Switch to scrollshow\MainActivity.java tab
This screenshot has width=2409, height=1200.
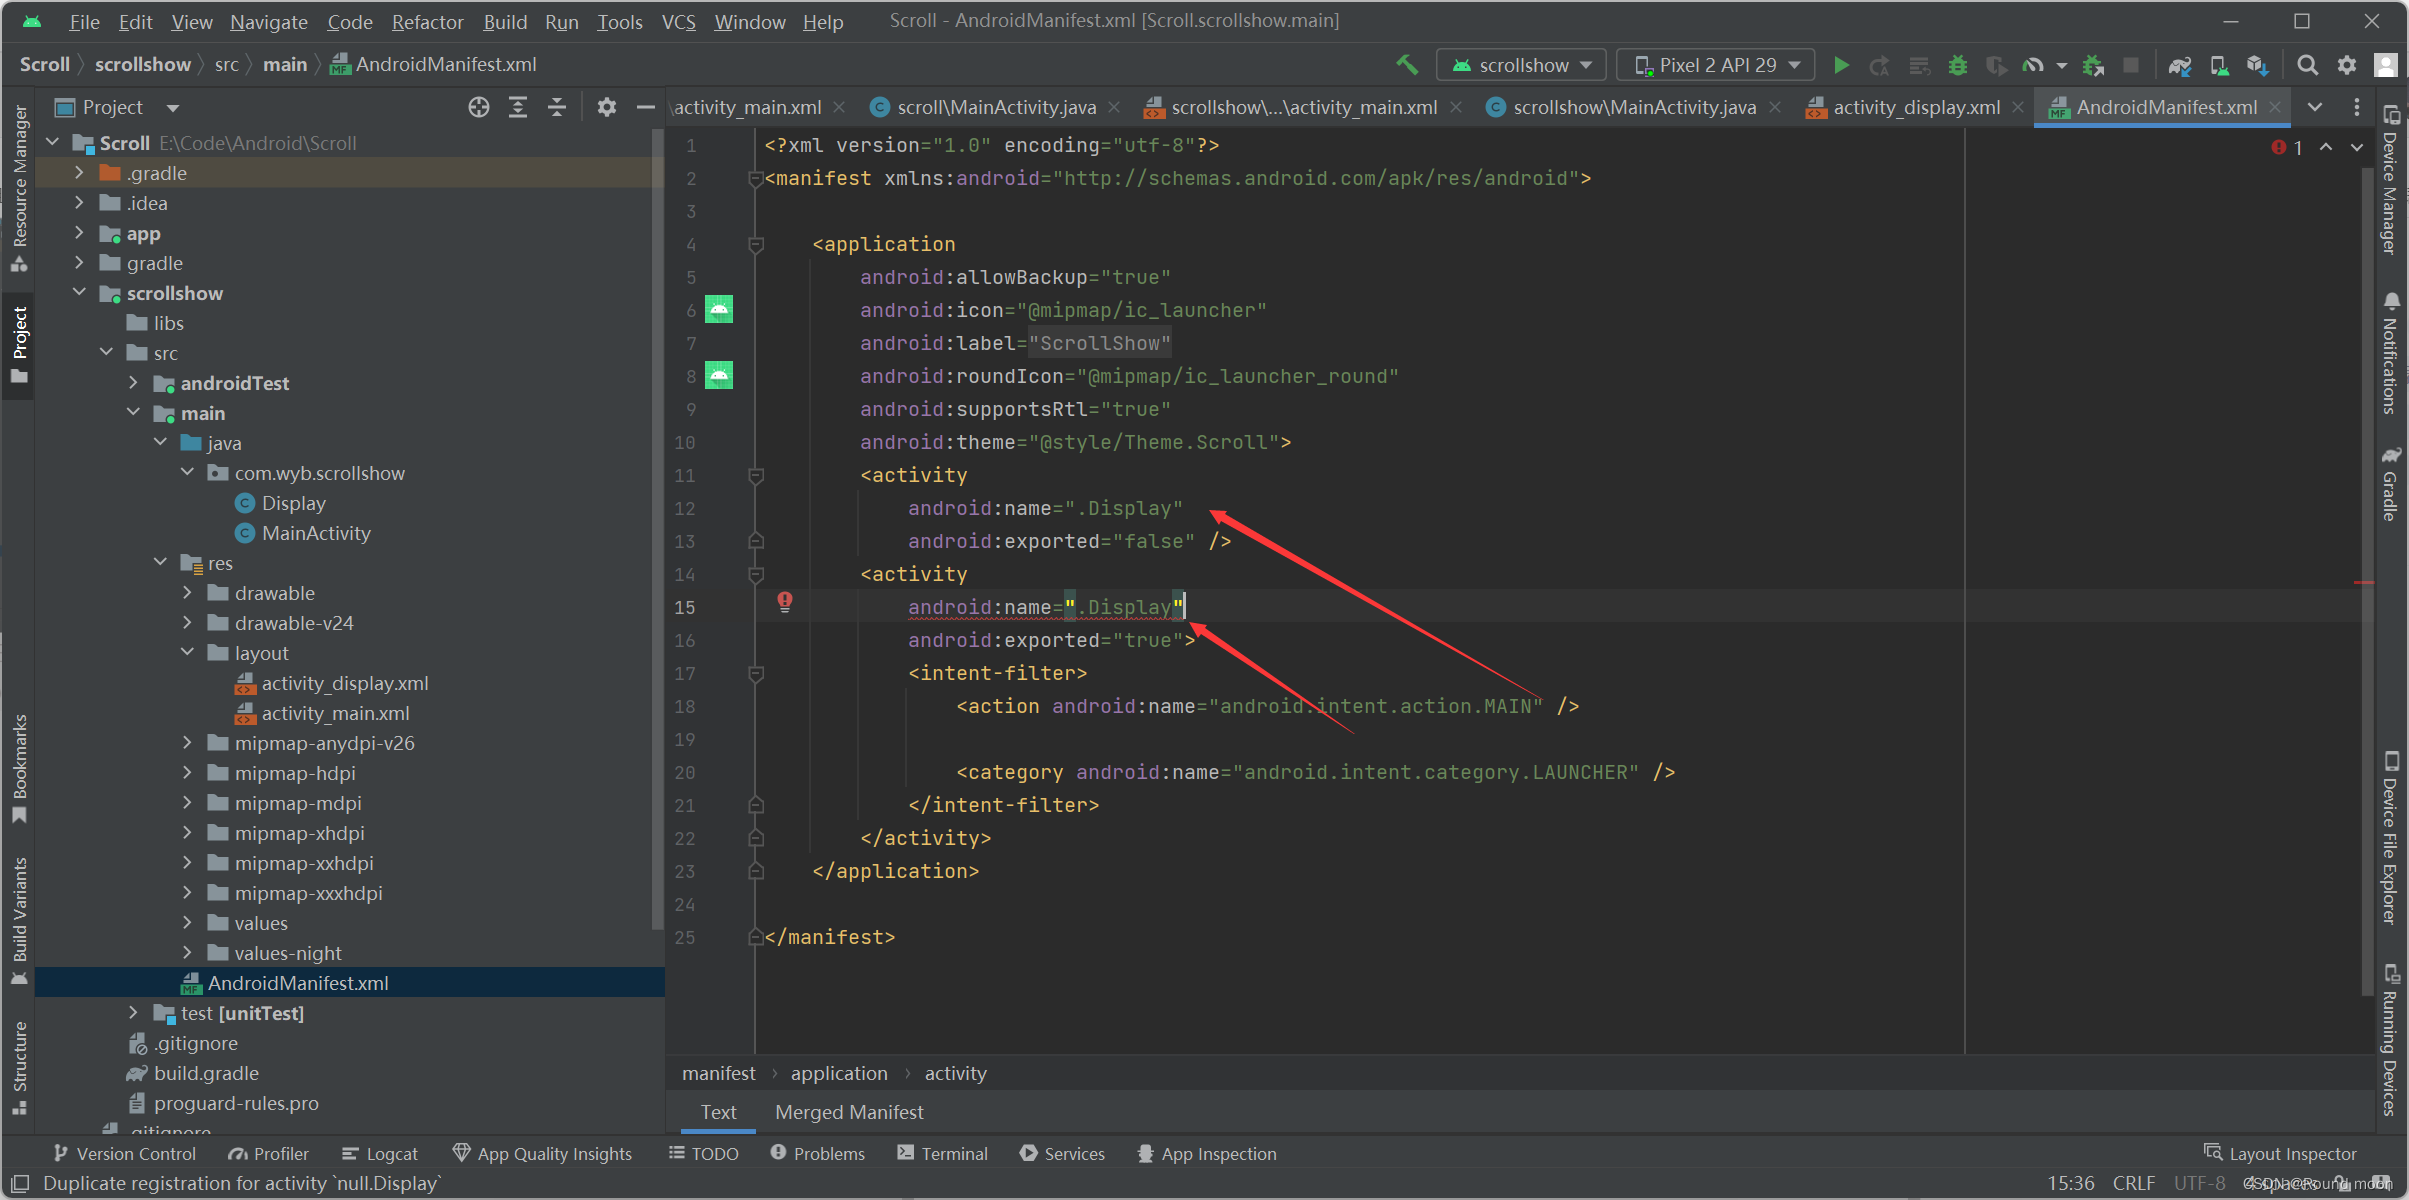click(1634, 107)
